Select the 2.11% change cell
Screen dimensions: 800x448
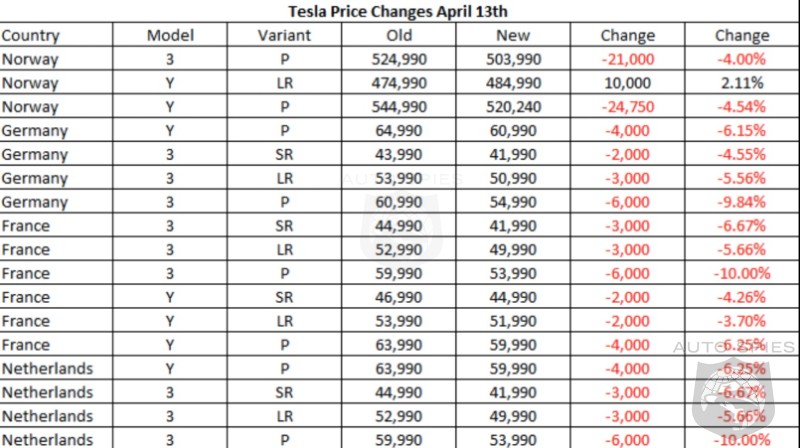(x=741, y=83)
